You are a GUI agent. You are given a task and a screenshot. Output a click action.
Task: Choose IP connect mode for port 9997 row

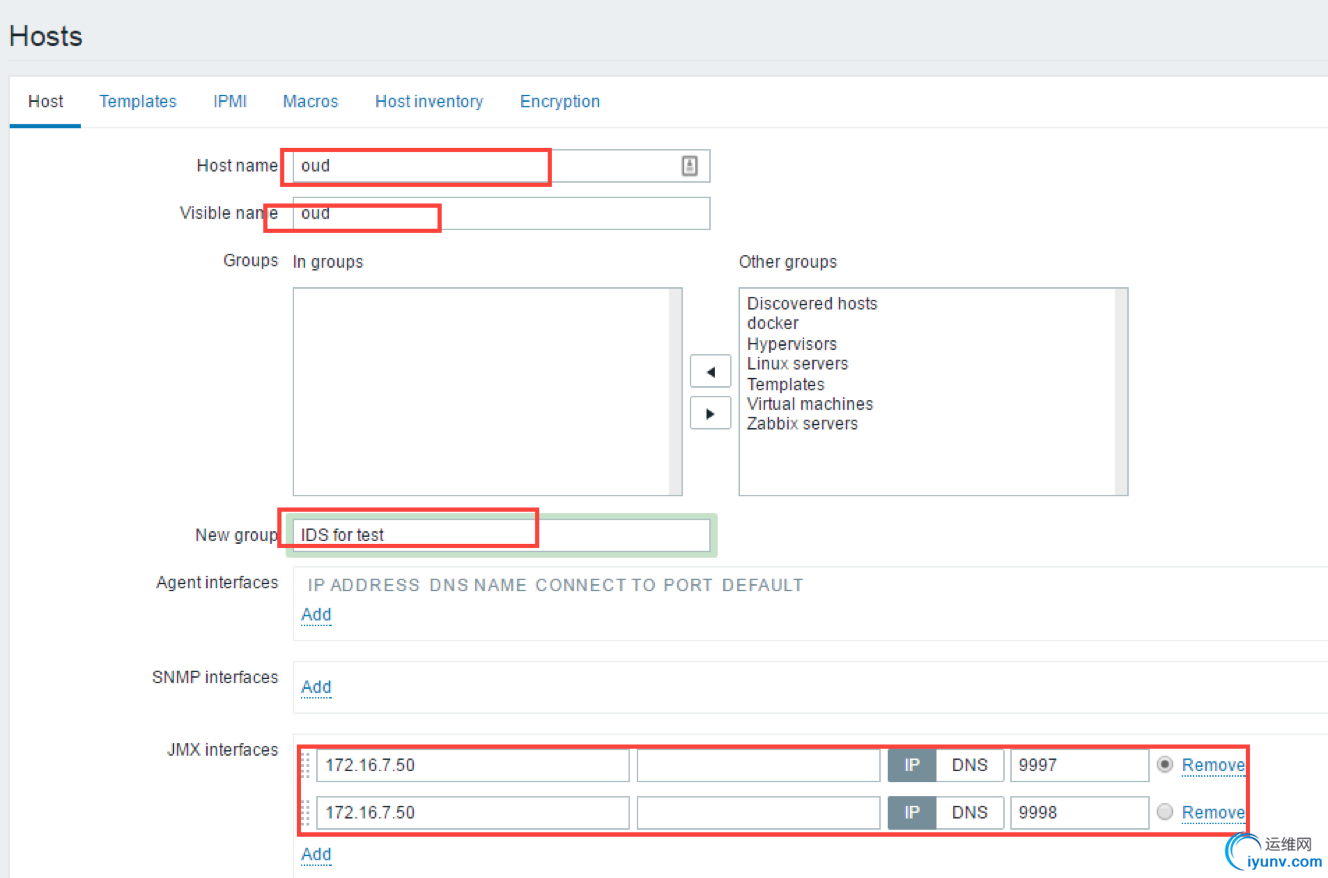pos(912,765)
